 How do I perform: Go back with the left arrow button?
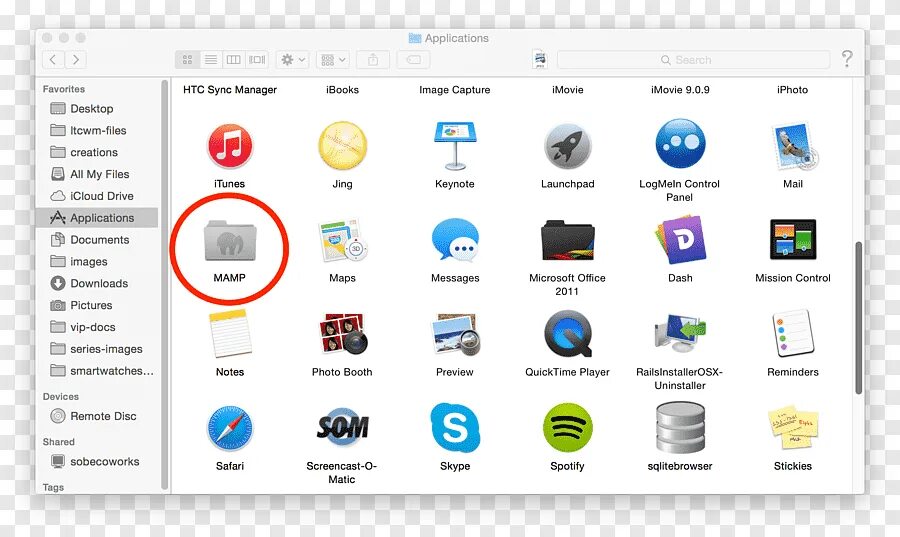(53, 60)
